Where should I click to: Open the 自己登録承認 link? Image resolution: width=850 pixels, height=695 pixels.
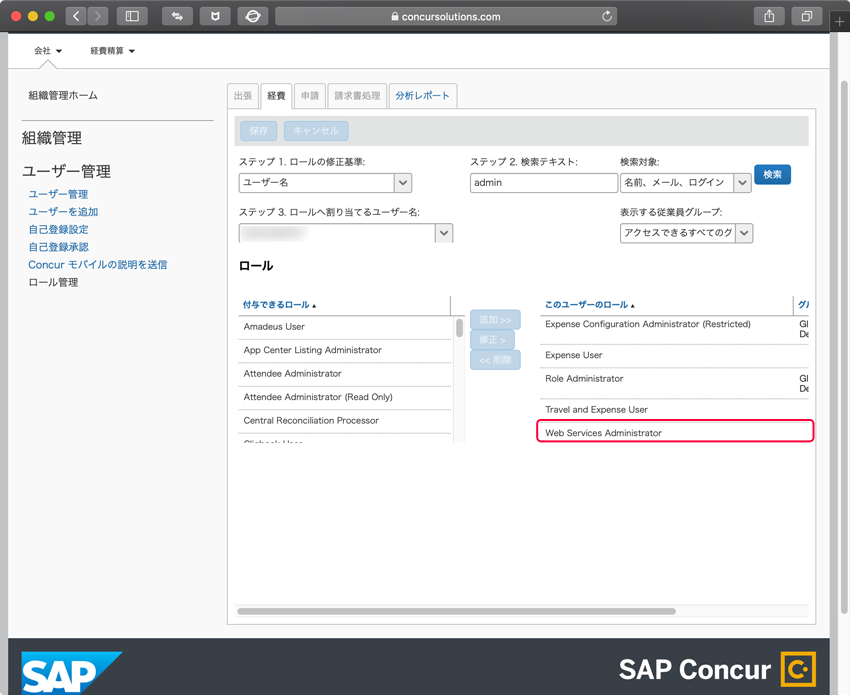(x=58, y=247)
